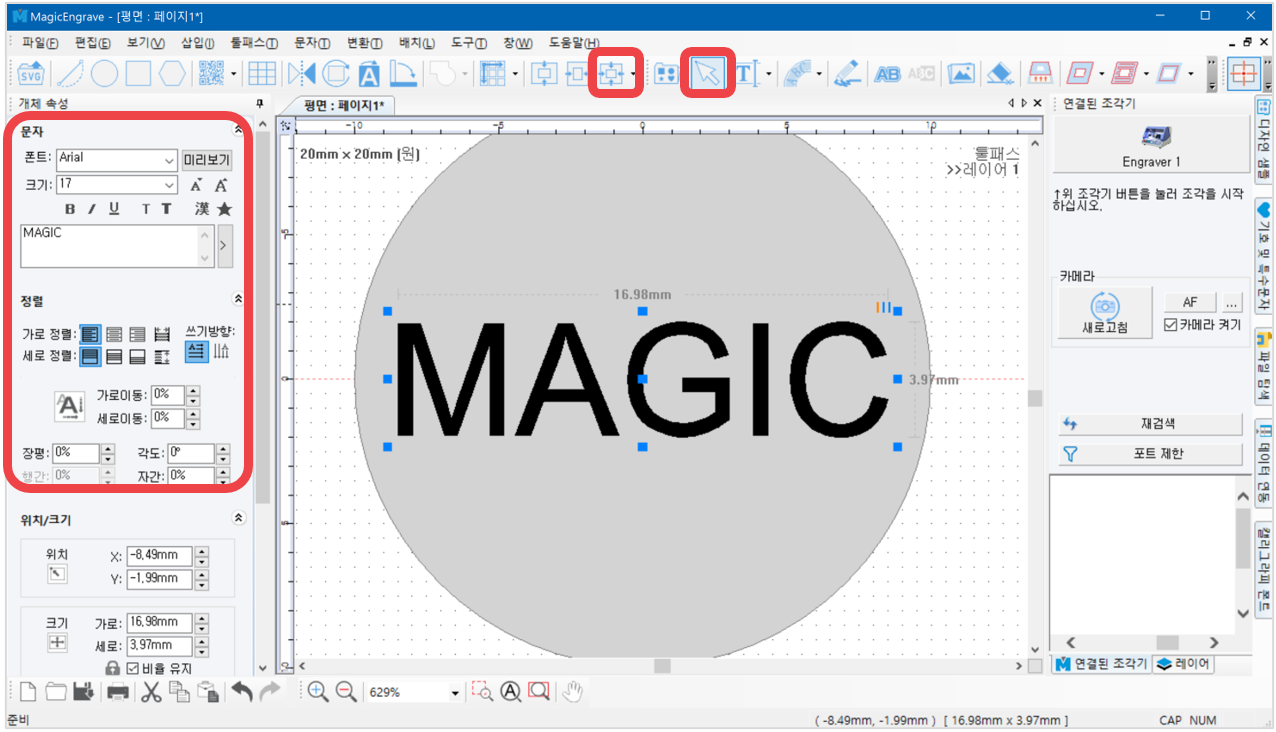
Task: Open the 툴패스 menu
Action: point(254,43)
